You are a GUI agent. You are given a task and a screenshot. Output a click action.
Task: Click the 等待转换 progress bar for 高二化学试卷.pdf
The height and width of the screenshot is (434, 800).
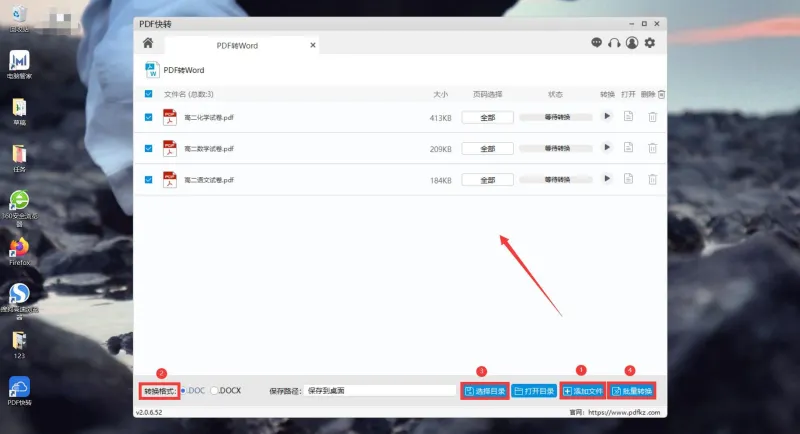point(556,117)
